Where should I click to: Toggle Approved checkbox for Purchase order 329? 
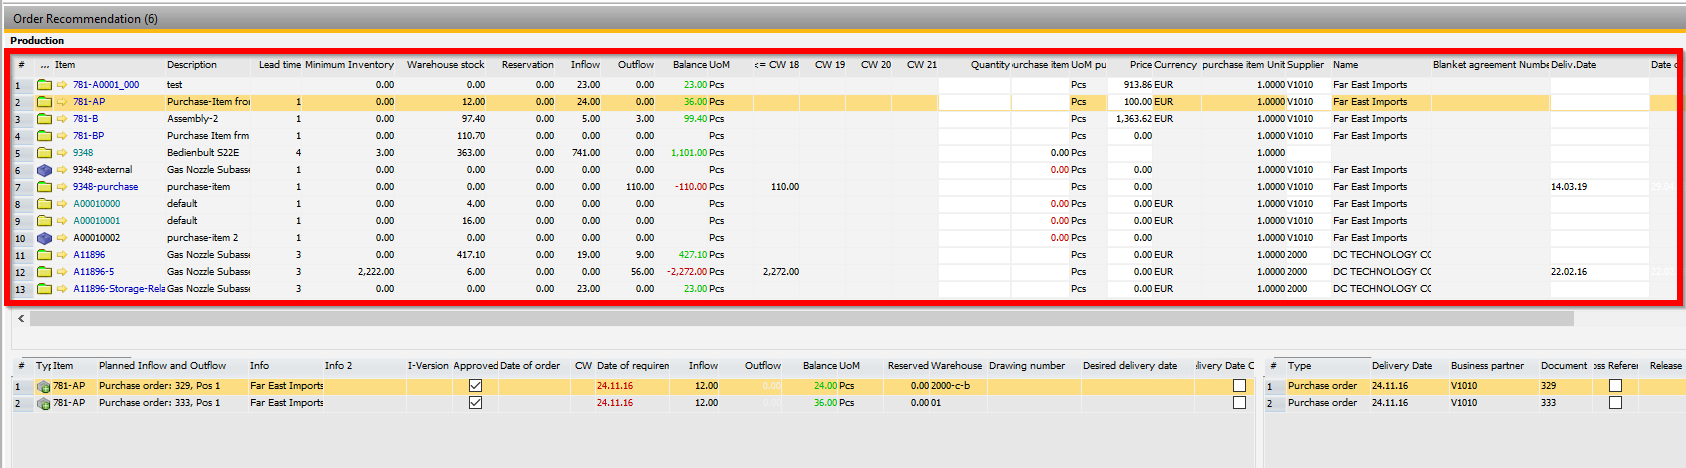pyautogui.click(x=475, y=386)
